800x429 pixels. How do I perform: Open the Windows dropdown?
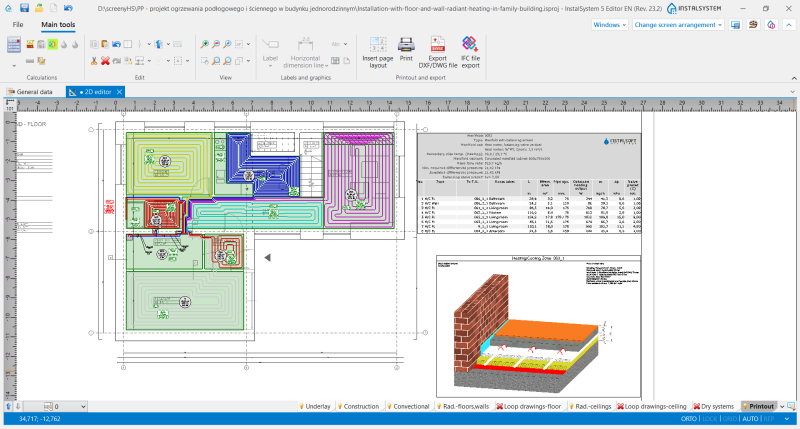pos(610,24)
